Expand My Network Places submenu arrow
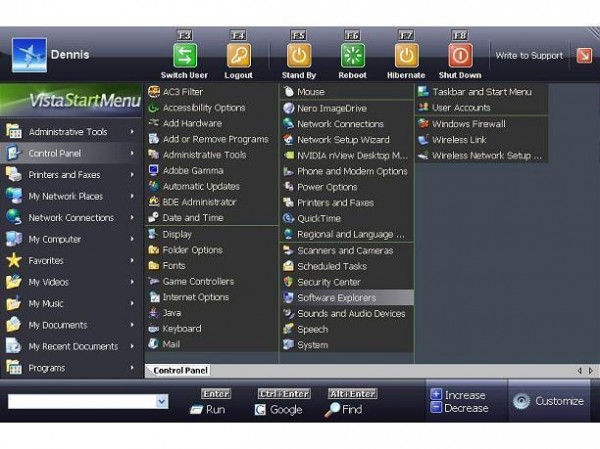Image resolution: width=600 pixels, height=449 pixels. [132, 196]
